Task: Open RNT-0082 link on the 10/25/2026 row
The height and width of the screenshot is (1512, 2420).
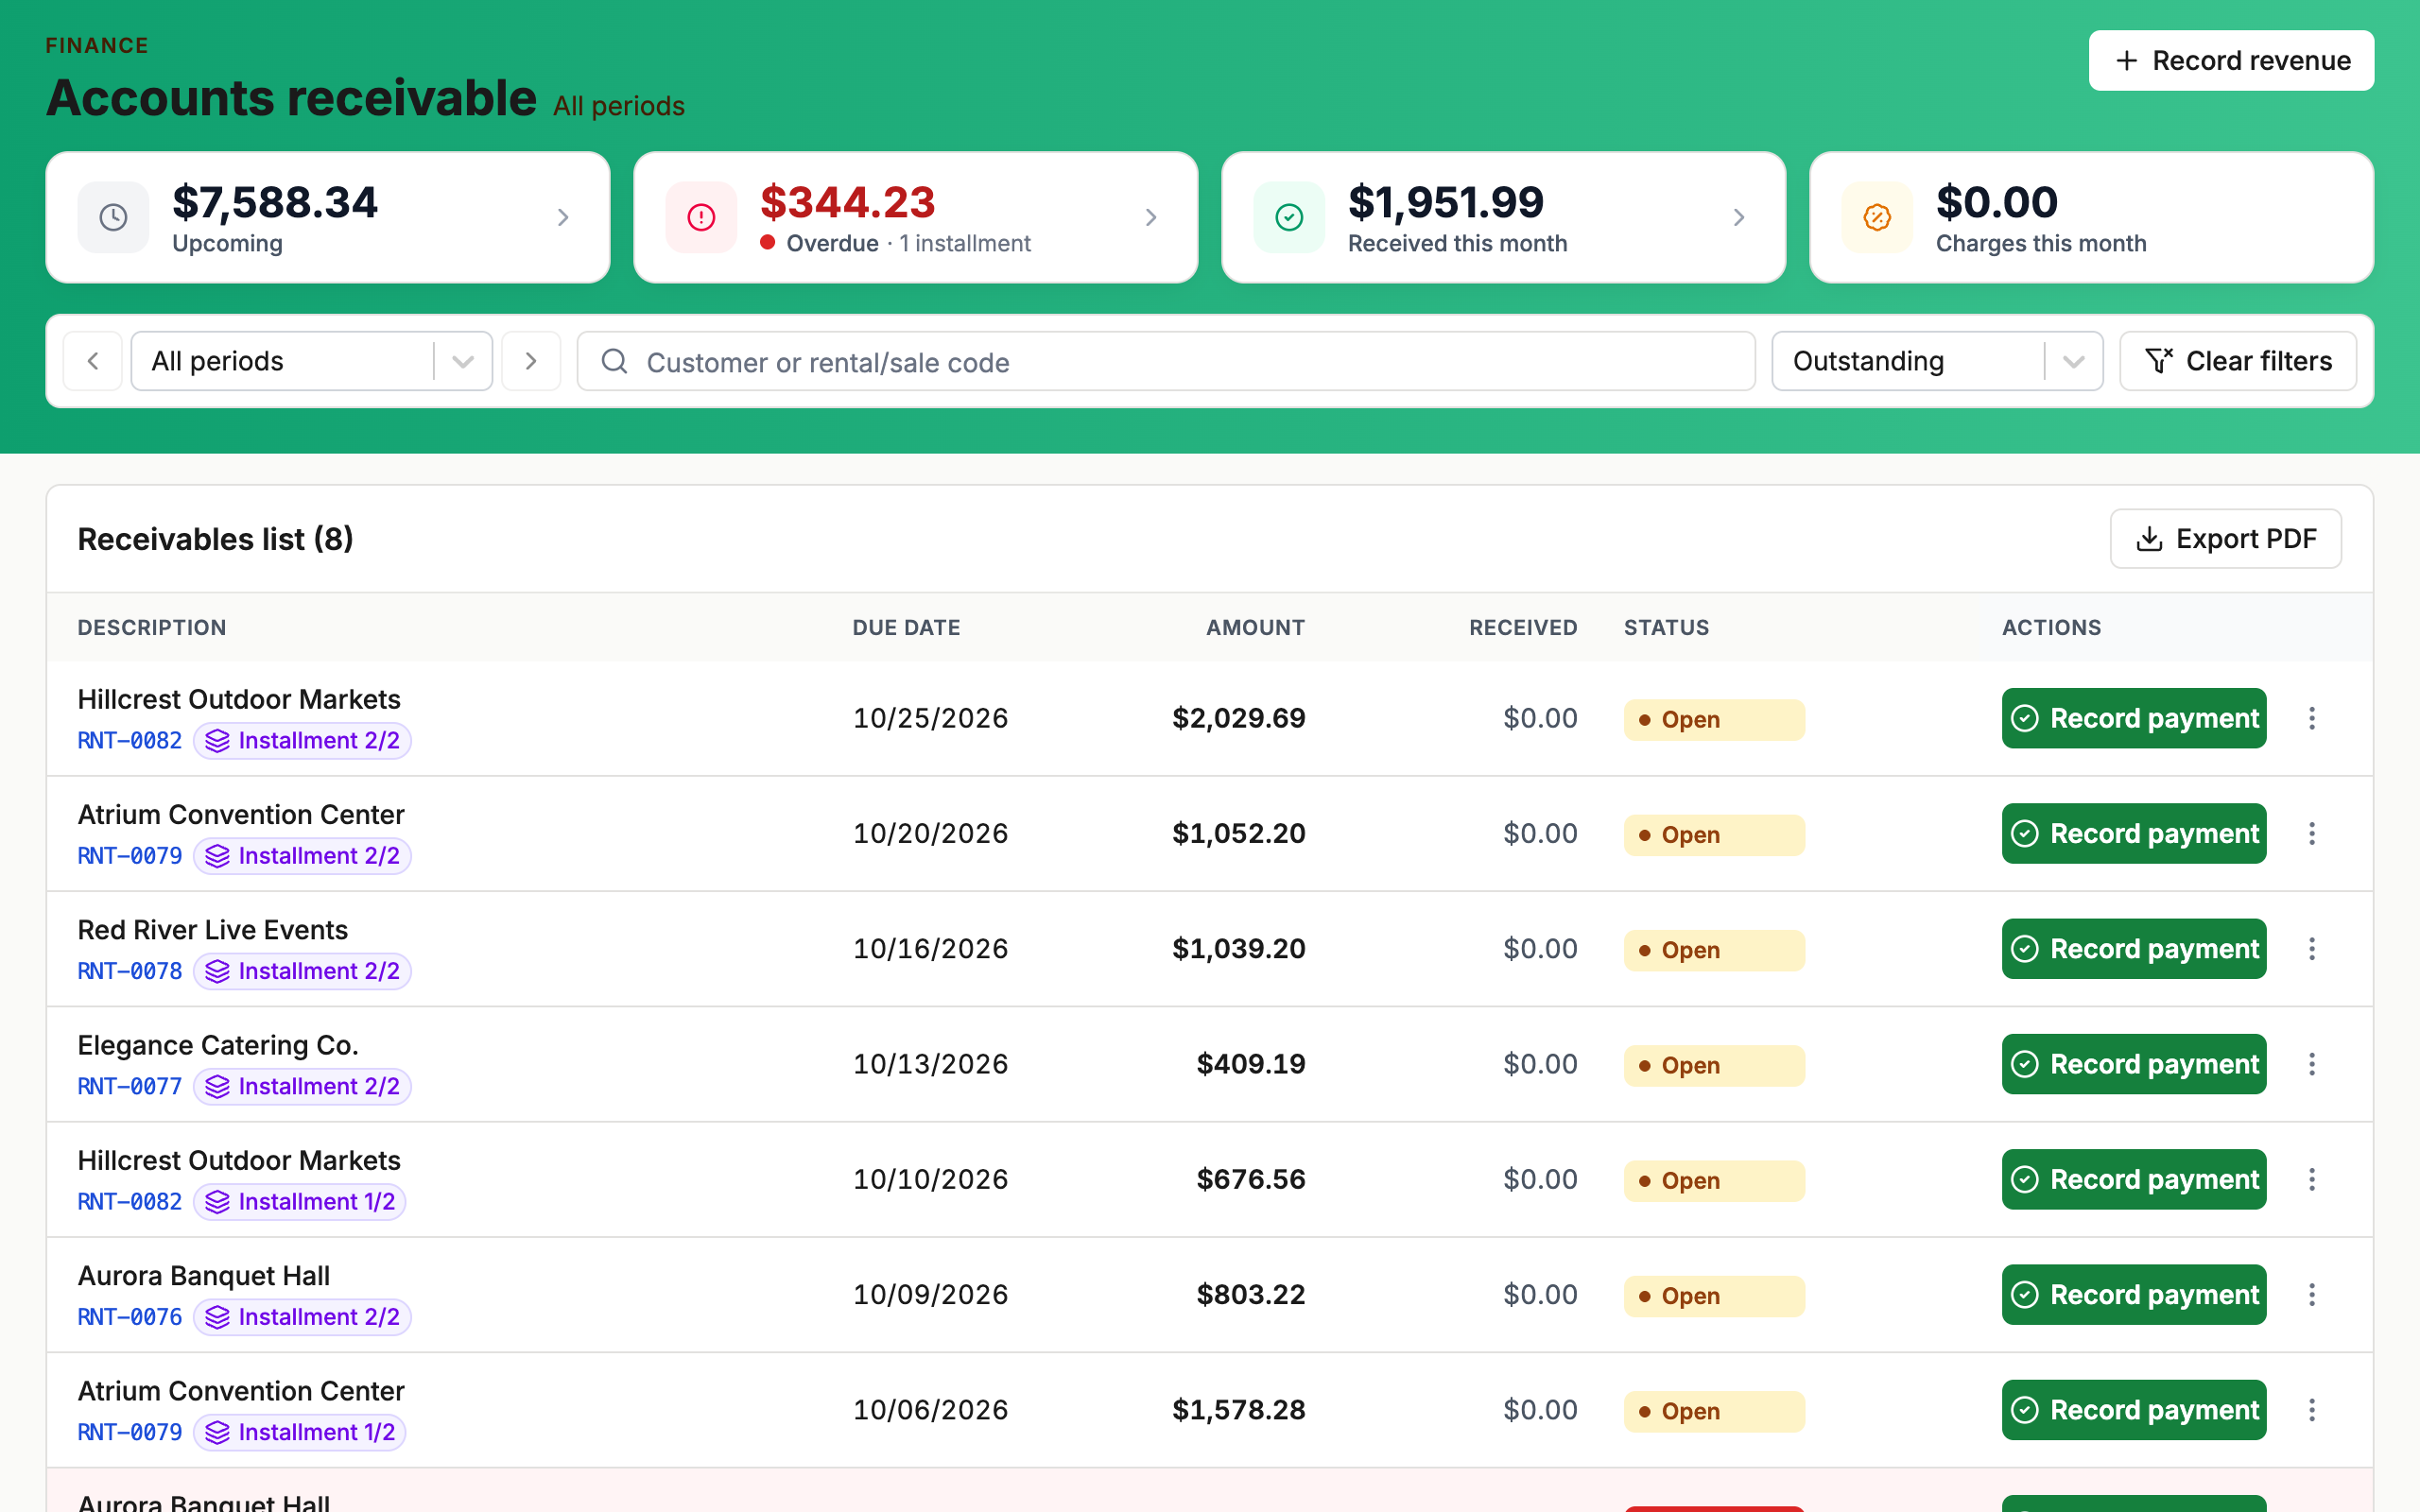Action: 130,741
